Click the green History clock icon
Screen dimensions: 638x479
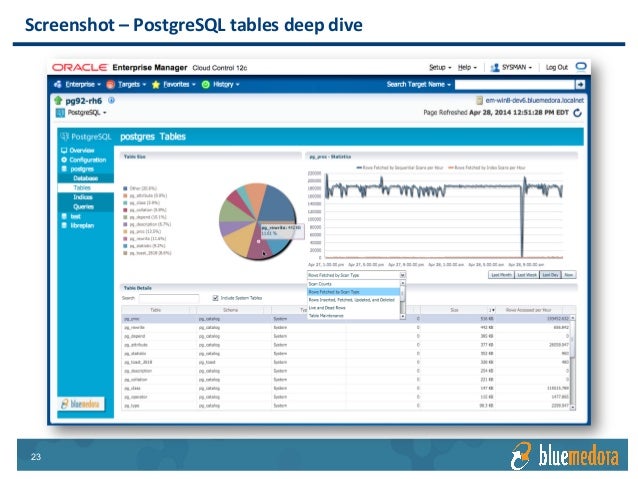point(205,84)
